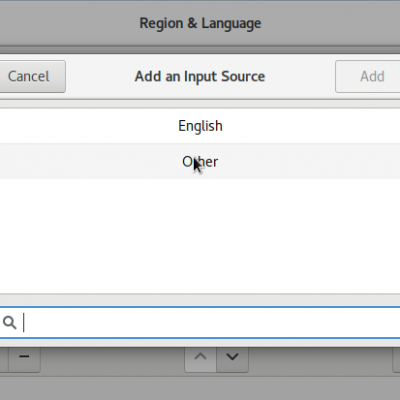
Task: Focus the input source search field
Action: 200,322
